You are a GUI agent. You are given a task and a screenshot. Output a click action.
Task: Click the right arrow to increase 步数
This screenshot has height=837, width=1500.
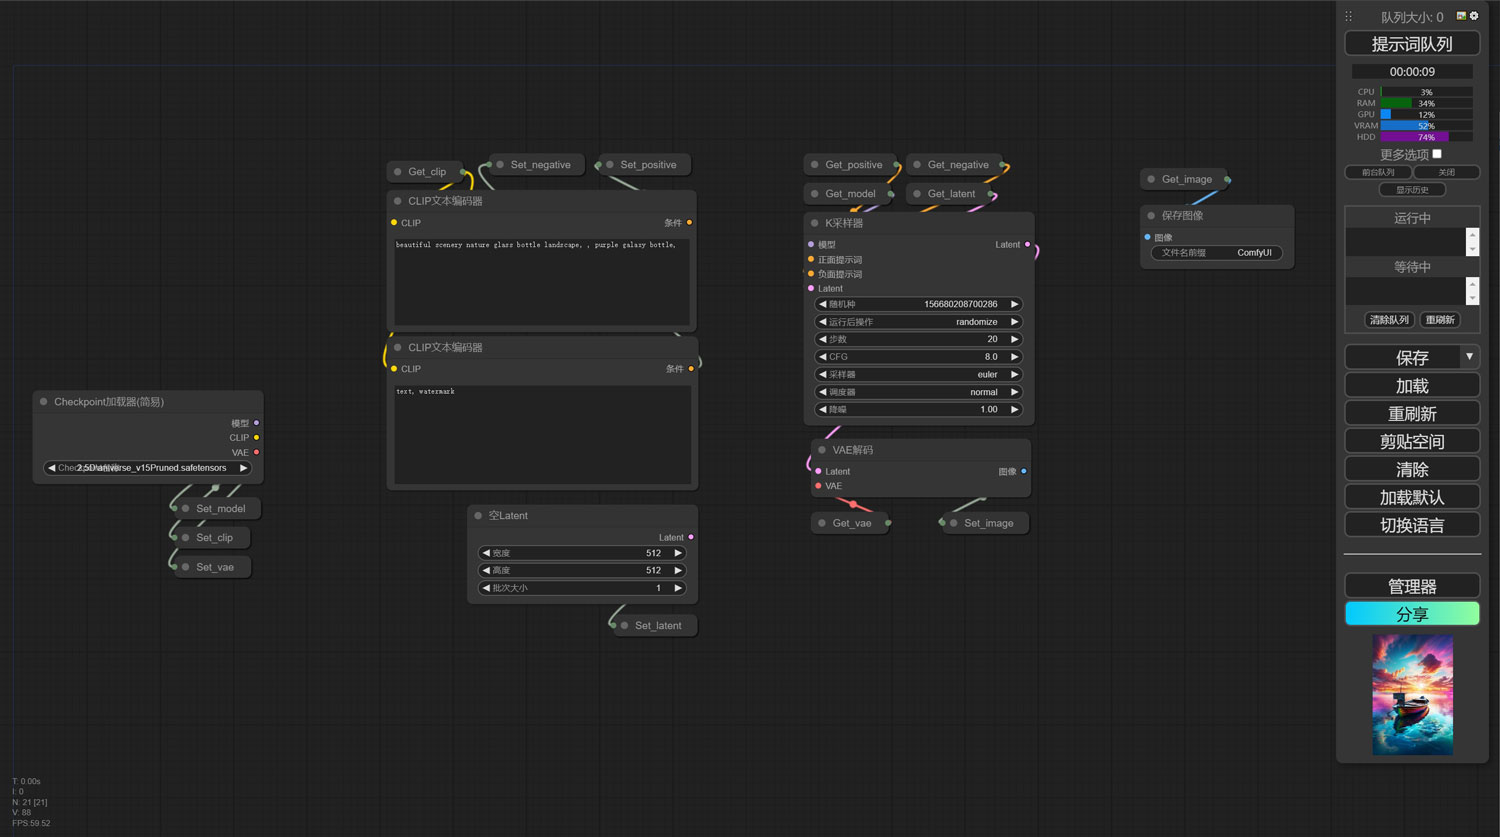(1014, 339)
